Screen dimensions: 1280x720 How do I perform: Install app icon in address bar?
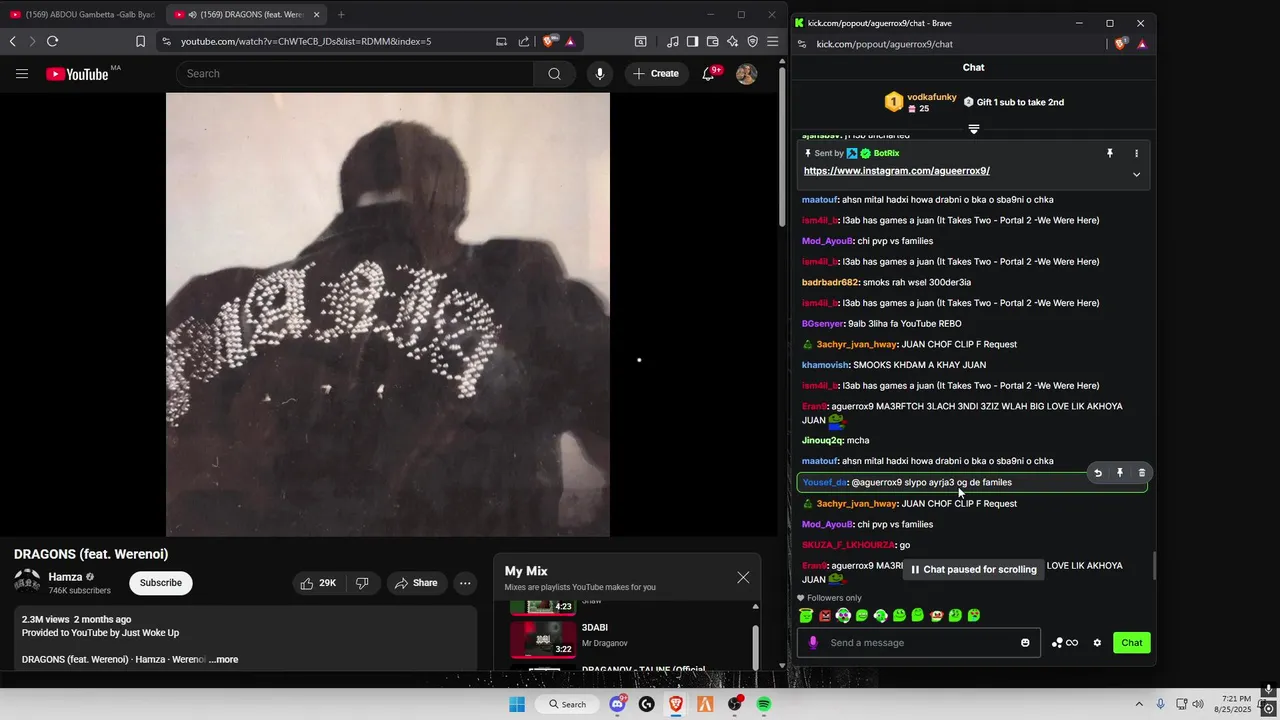tap(501, 41)
